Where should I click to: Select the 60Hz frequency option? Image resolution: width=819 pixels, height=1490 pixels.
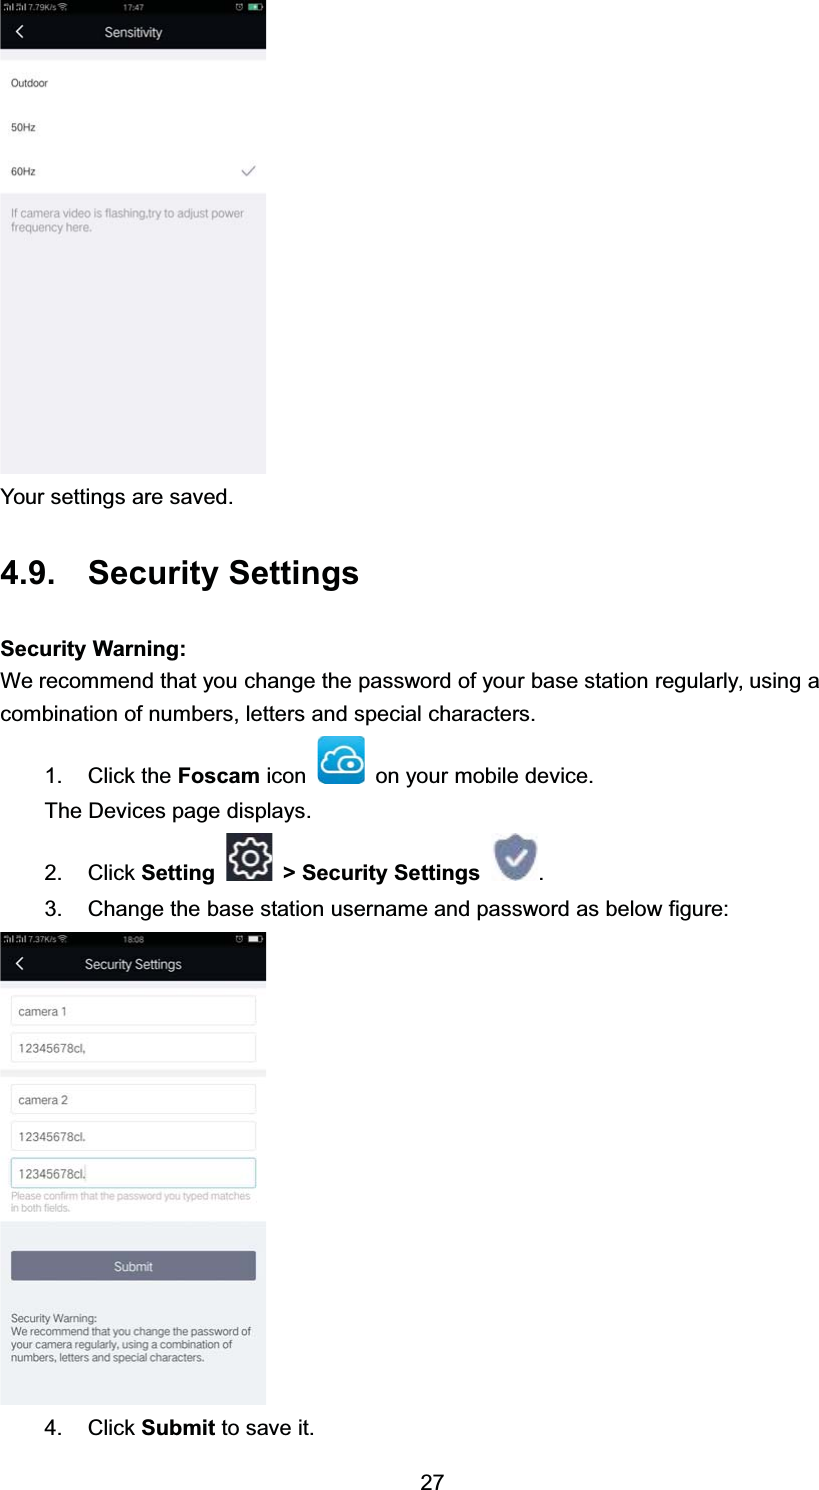click(24, 171)
